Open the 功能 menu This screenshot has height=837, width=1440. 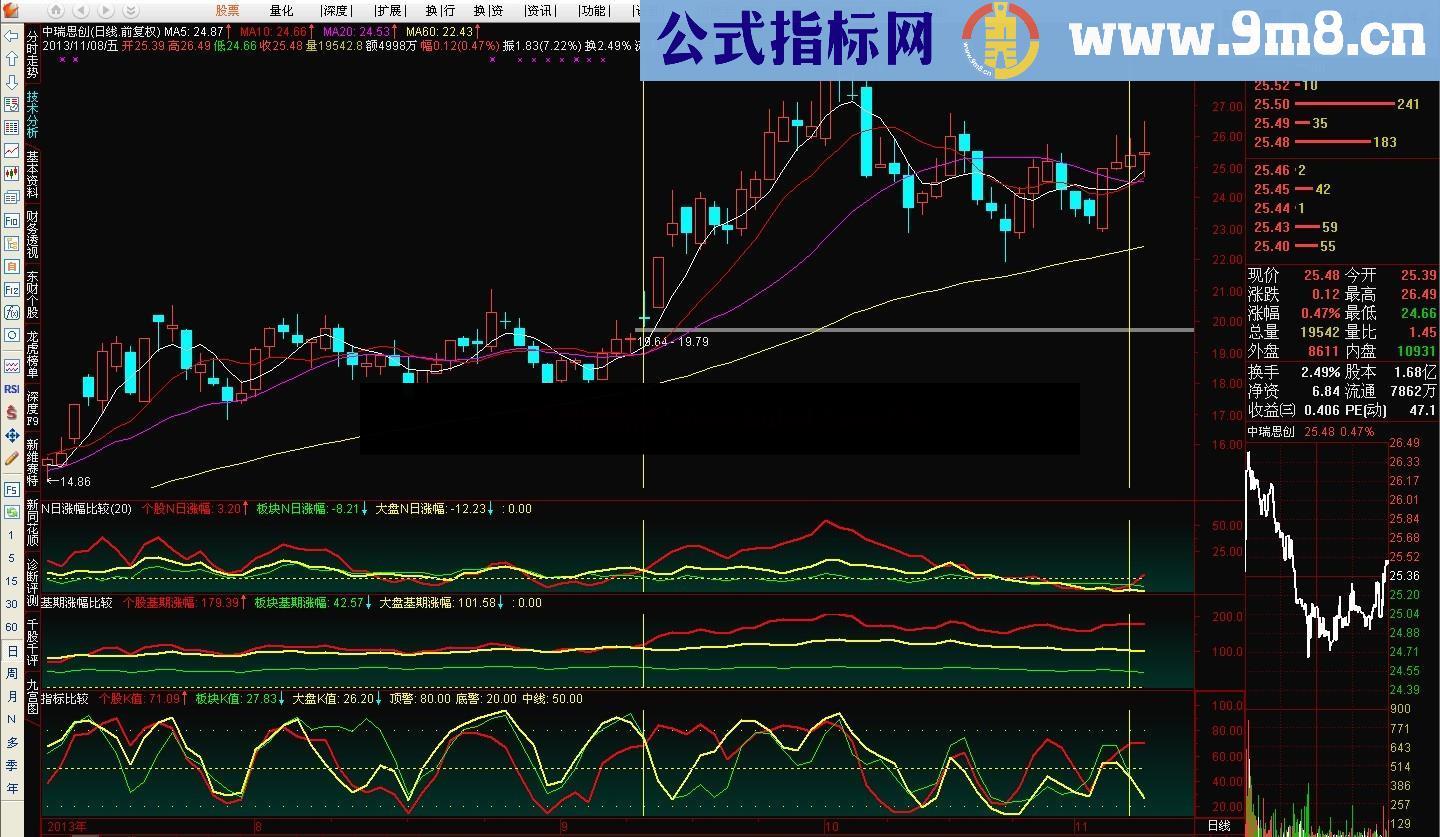[x=593, y=10]
